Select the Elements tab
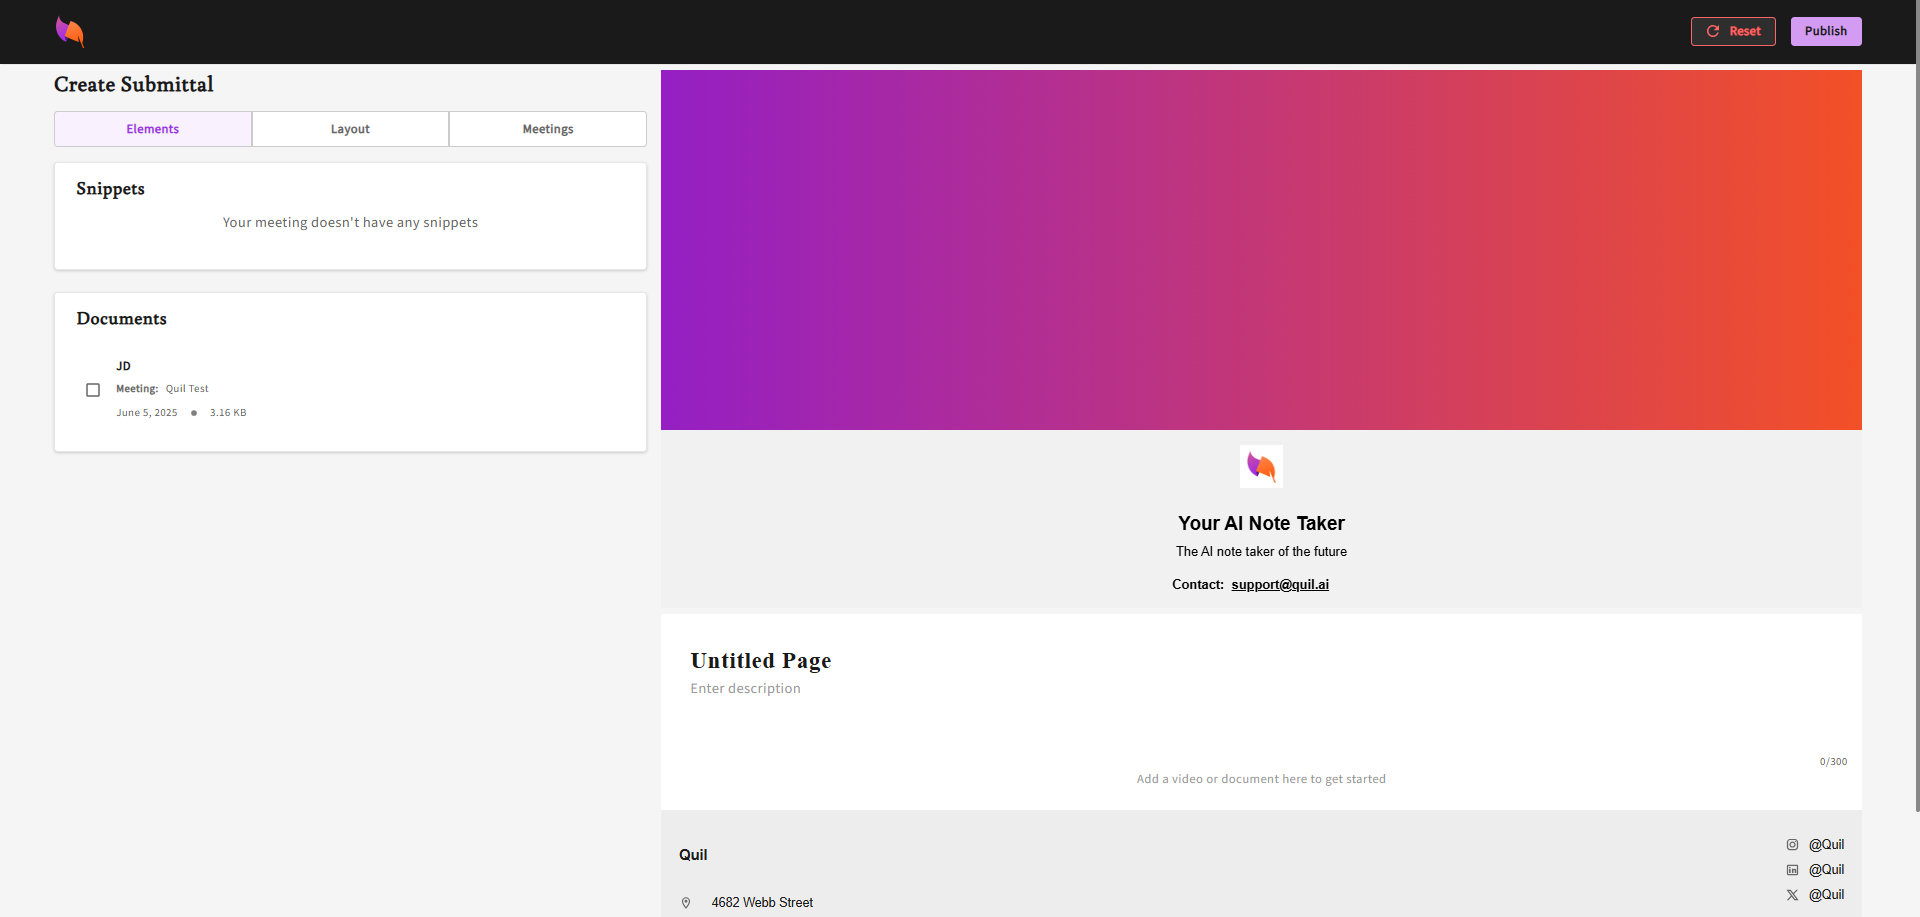1920x917 pixels. pyautogui.click(x=153, y=129)
